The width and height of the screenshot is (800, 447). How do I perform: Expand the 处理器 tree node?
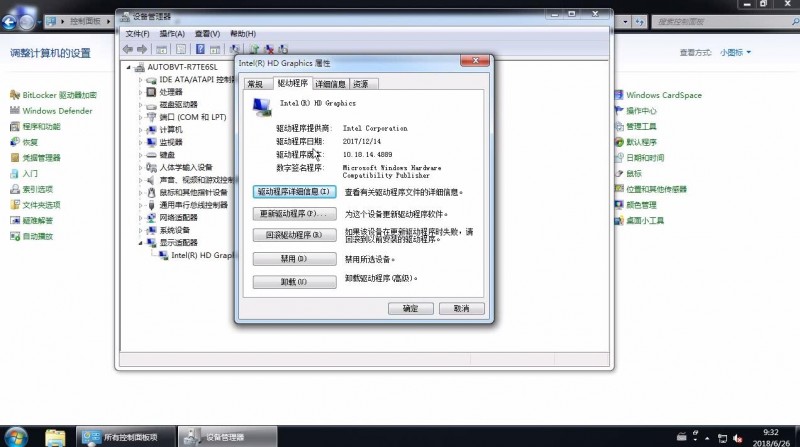tap(140, 92)
